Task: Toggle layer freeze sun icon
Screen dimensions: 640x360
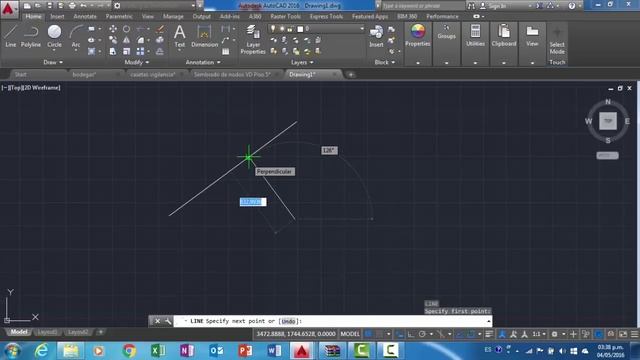Action: tap(282, 29)
